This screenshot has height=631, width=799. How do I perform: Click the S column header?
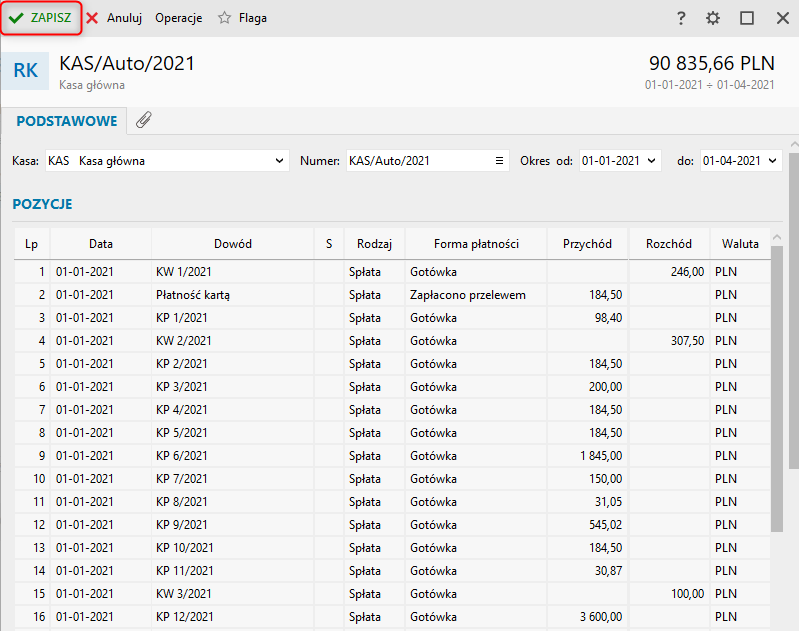(x=329, y=244)
